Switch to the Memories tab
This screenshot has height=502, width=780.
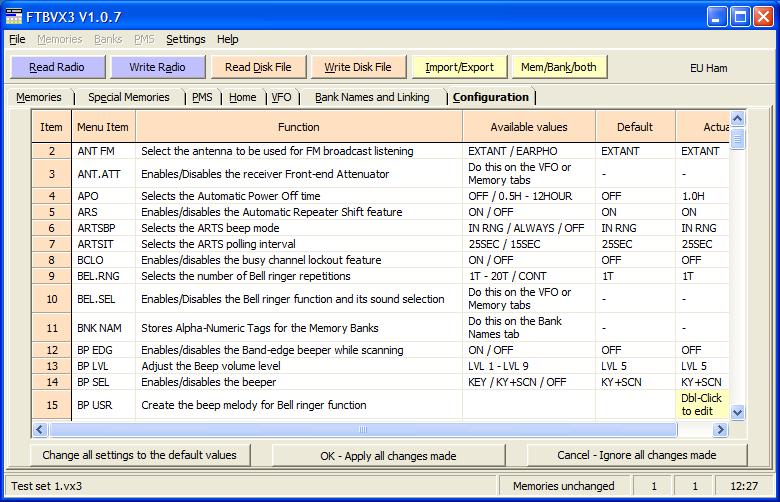(x=39, y=97)
